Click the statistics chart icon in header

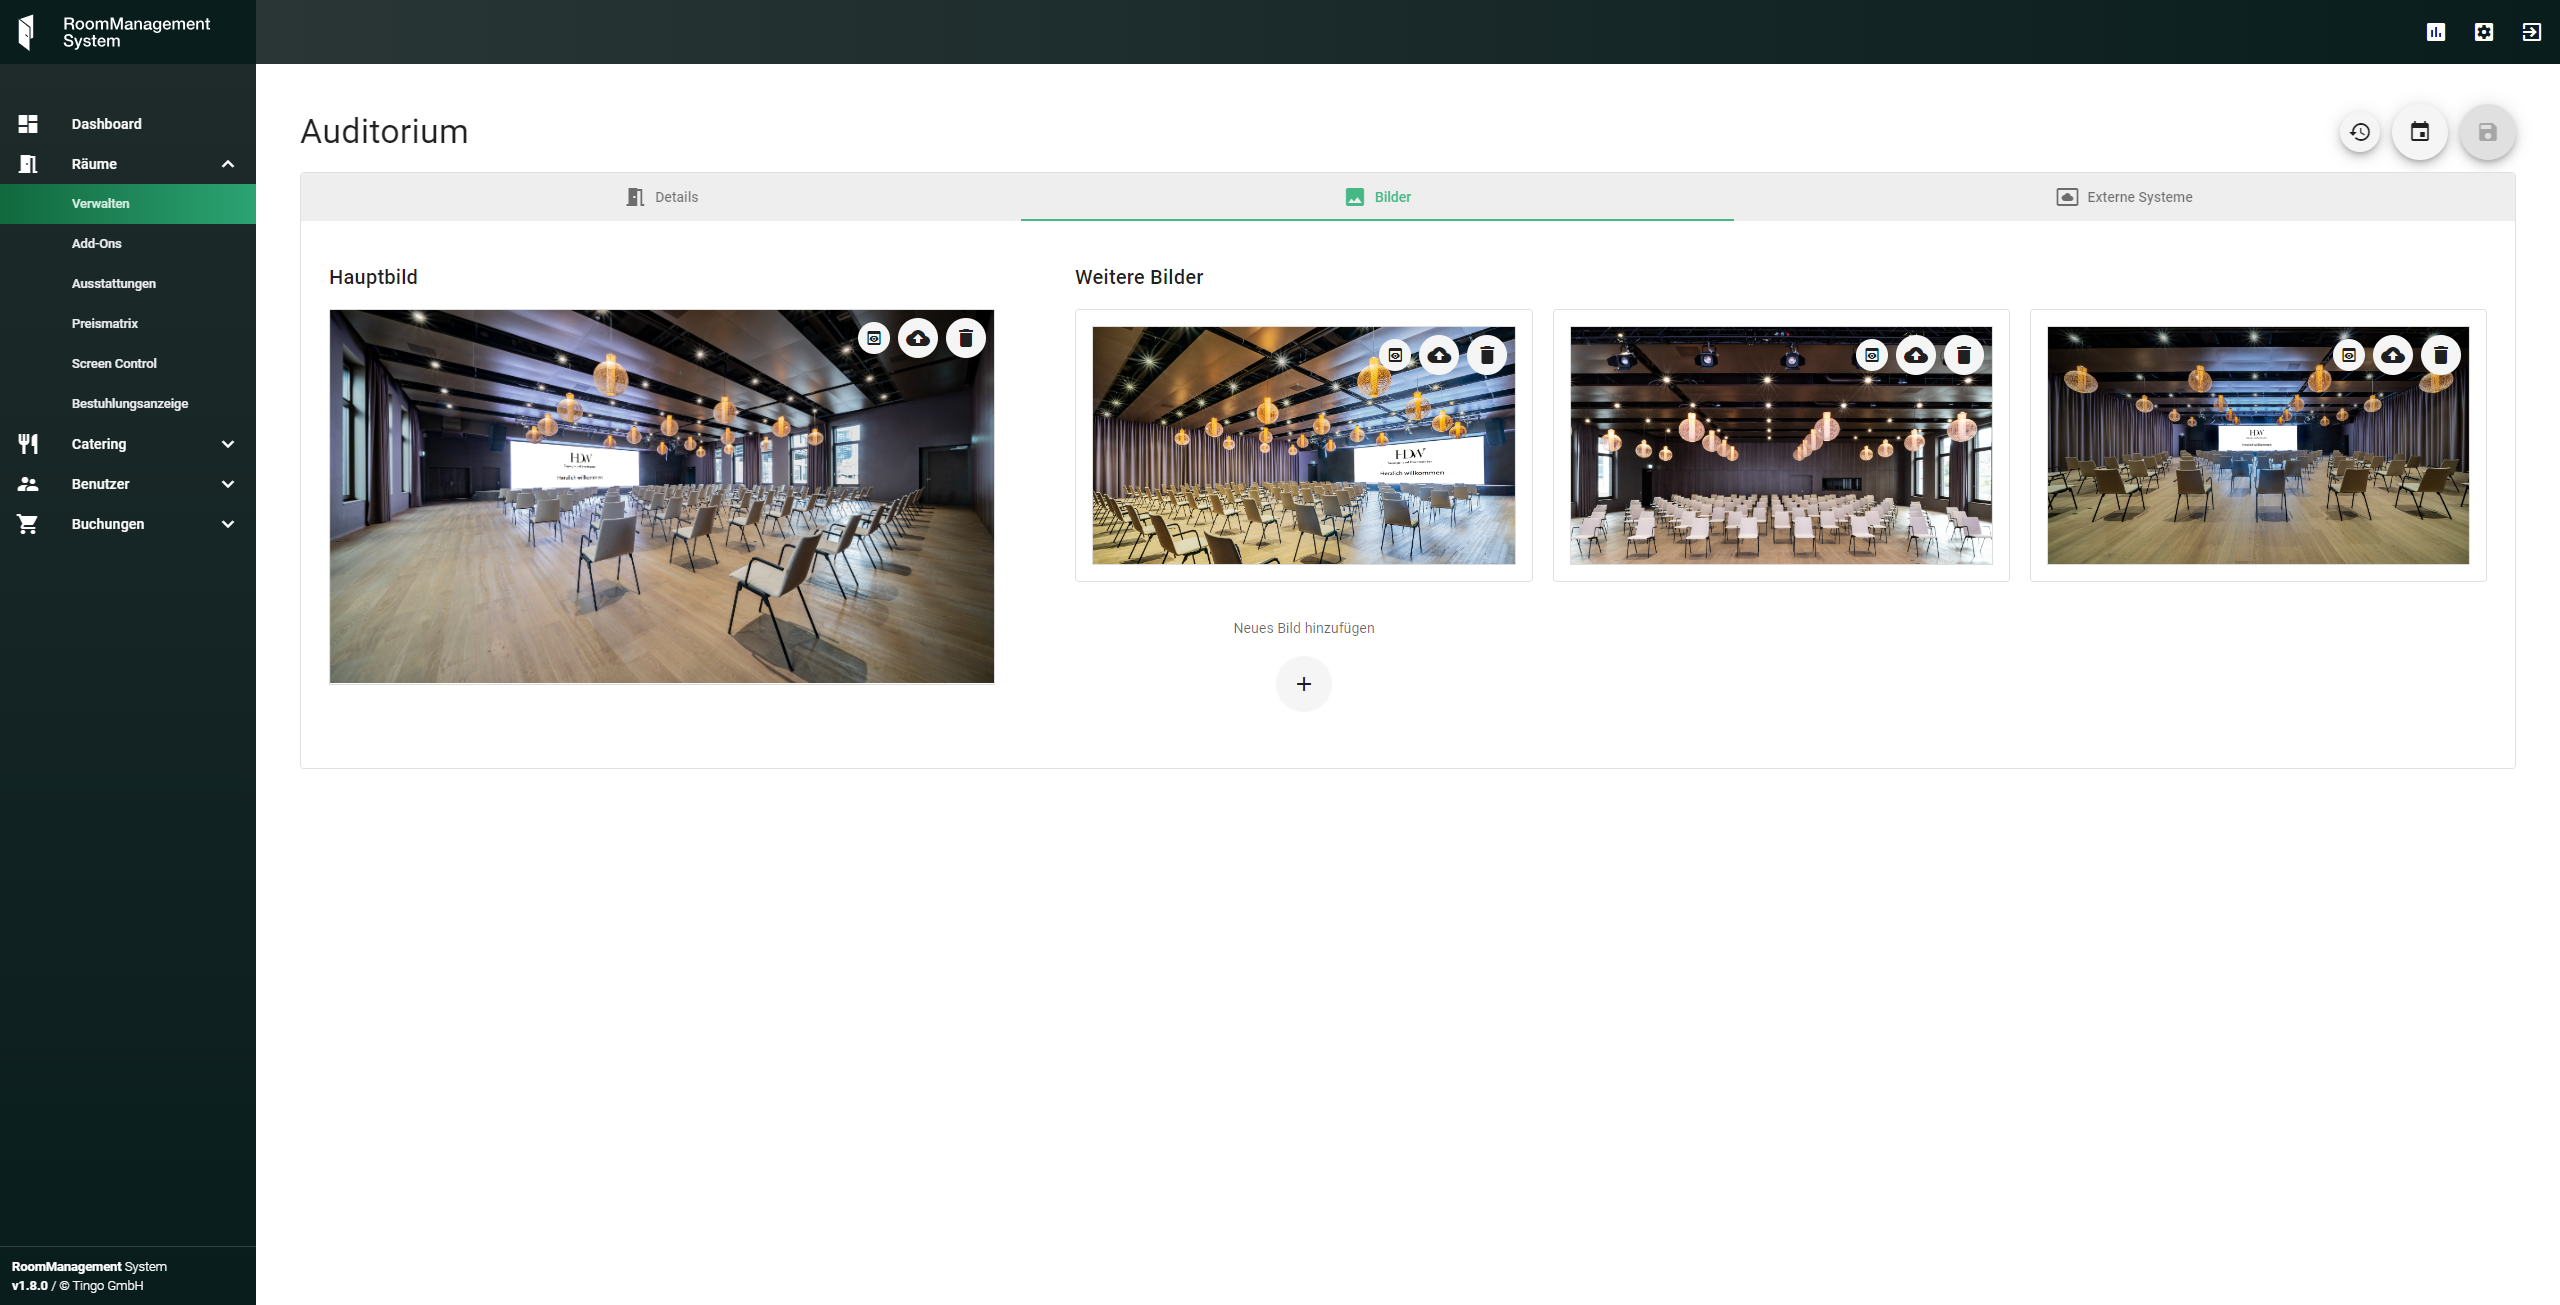tap(2435, 32)
